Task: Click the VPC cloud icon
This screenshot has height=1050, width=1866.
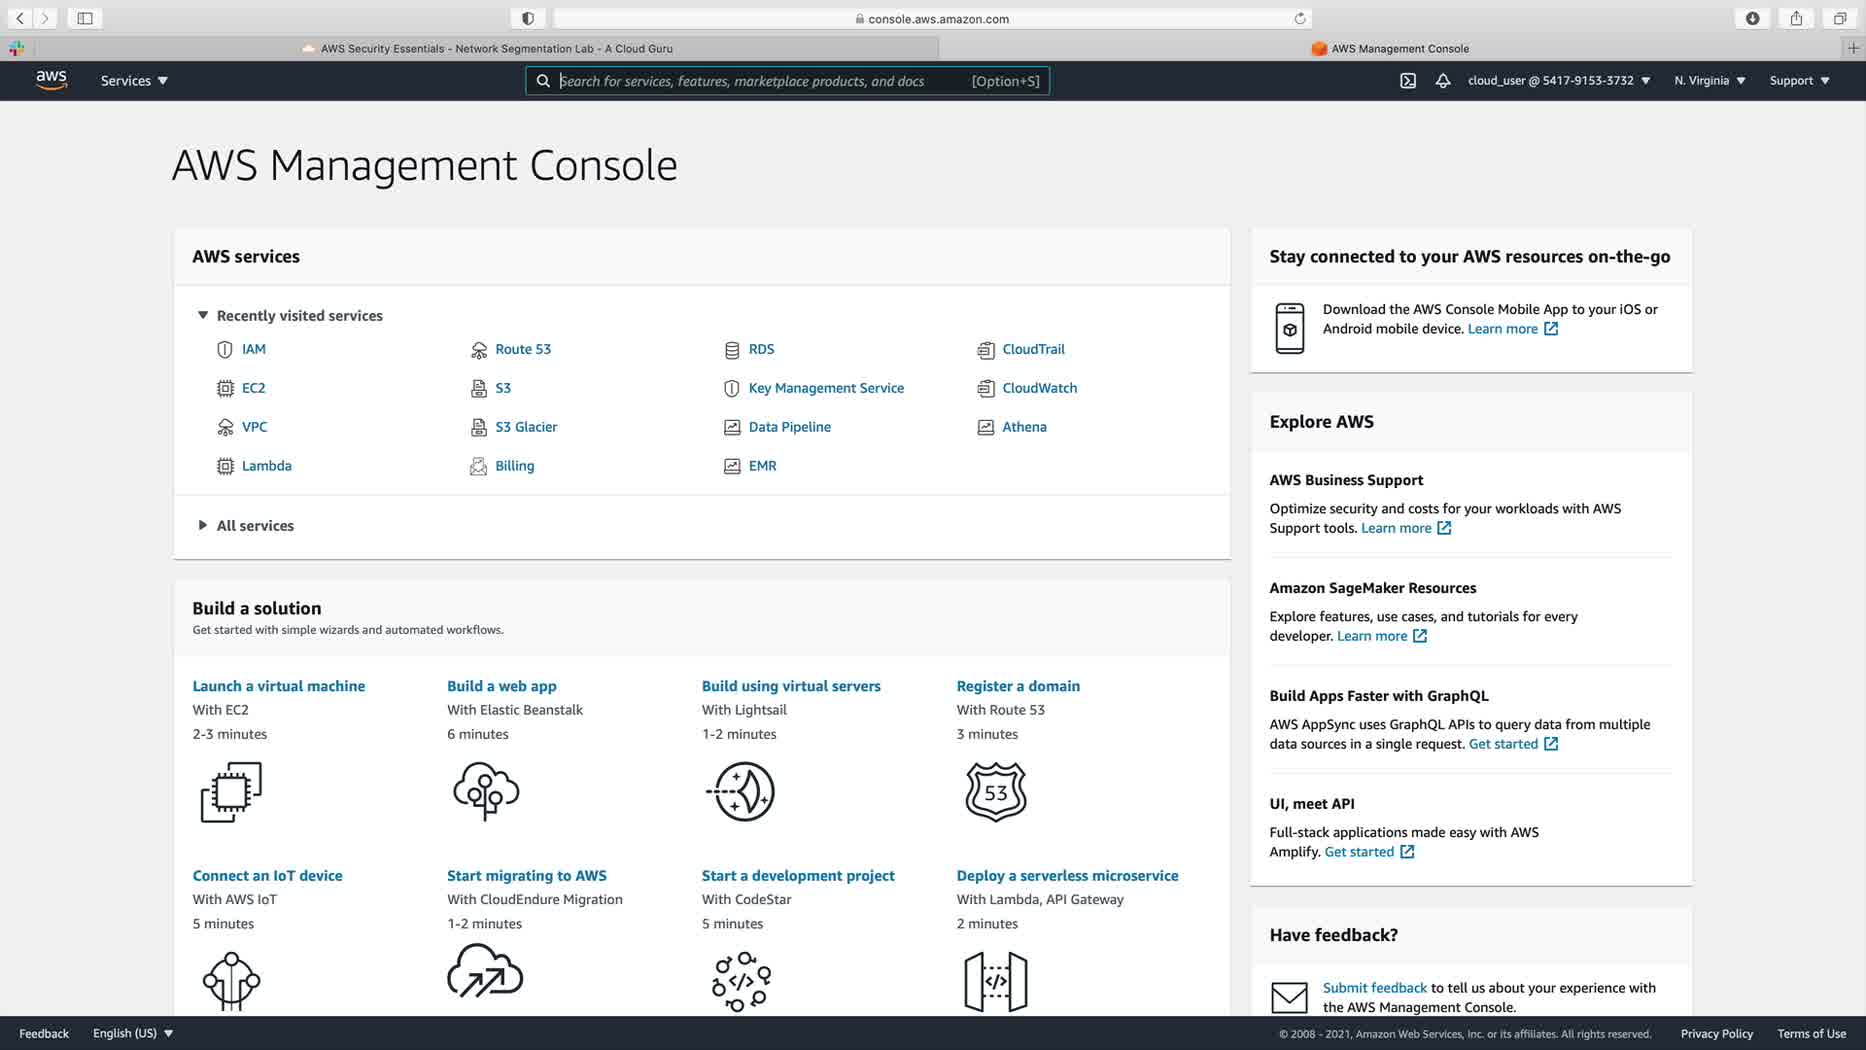Action: (225, 427)
